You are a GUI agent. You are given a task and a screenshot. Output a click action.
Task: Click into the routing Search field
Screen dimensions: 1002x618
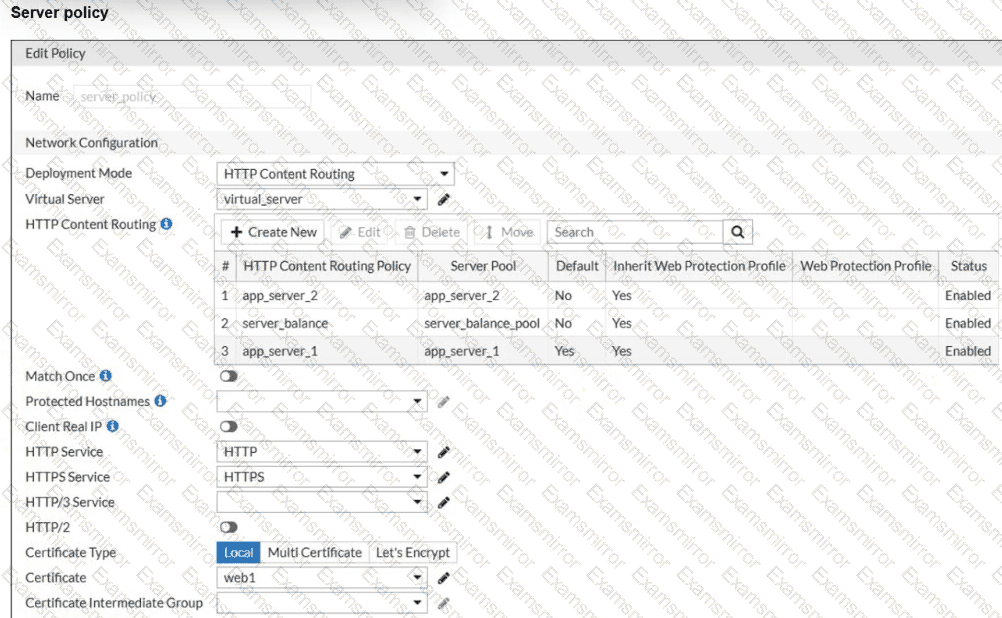(x=635, y=232)
